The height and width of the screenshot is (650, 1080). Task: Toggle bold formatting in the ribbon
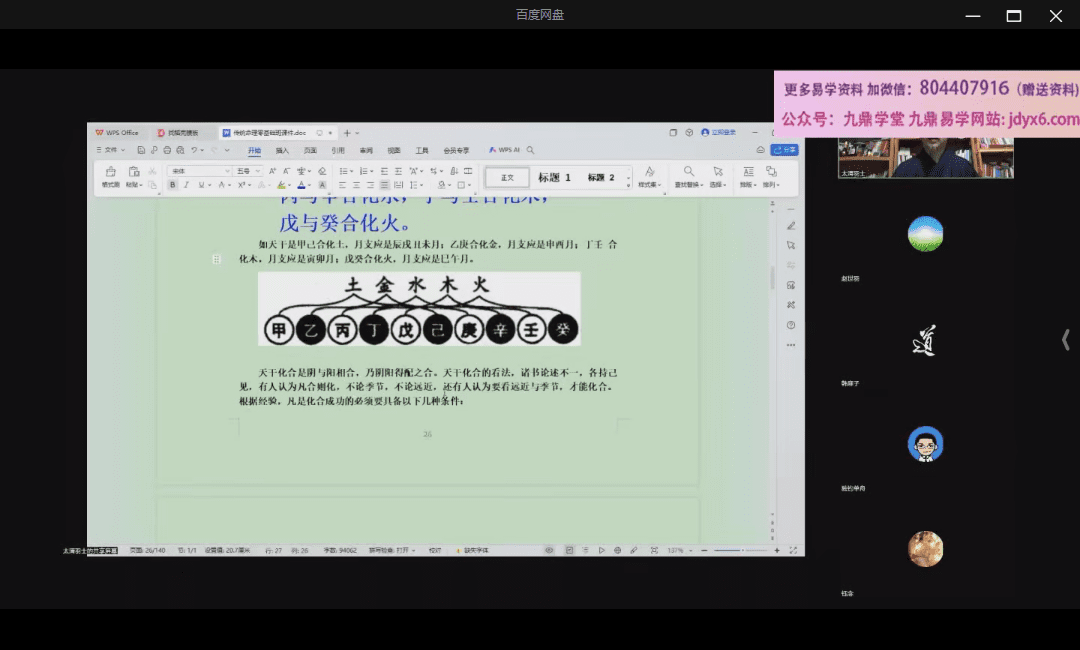[x=172, y=184]
